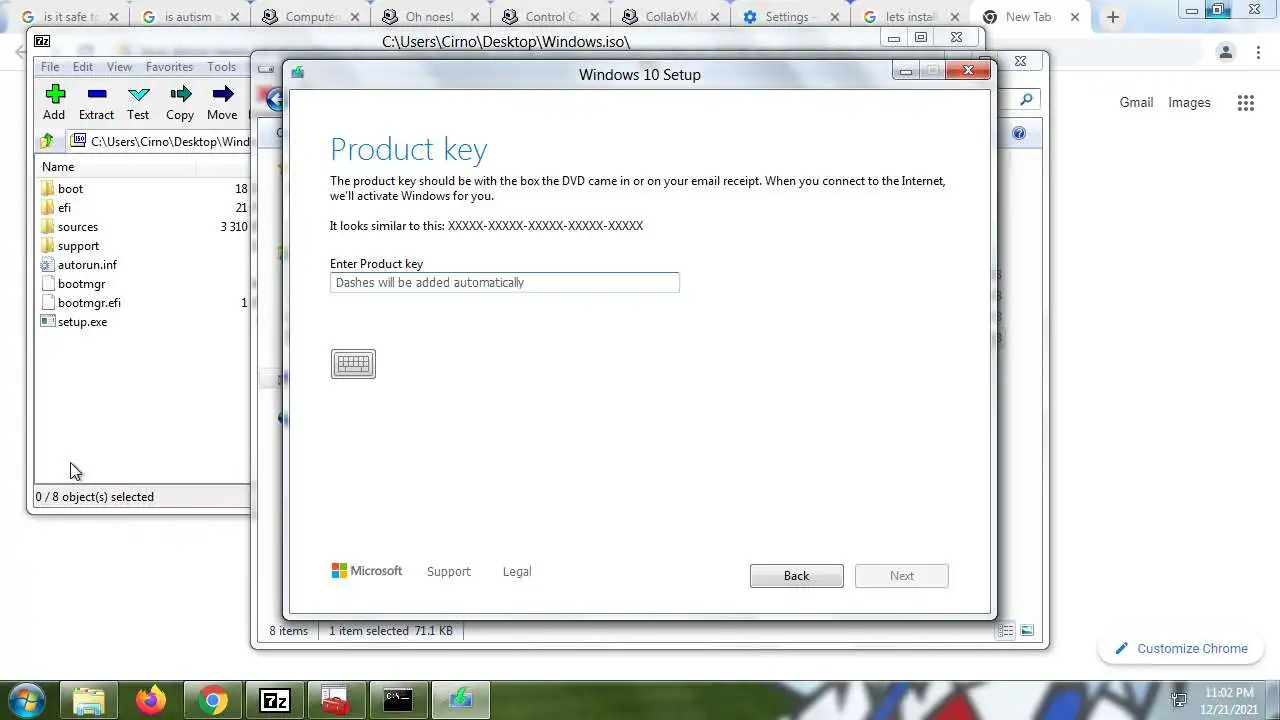Switch Explorer to details view icon
Screen dimensions: 1280x720
(x=1006, y=630)
